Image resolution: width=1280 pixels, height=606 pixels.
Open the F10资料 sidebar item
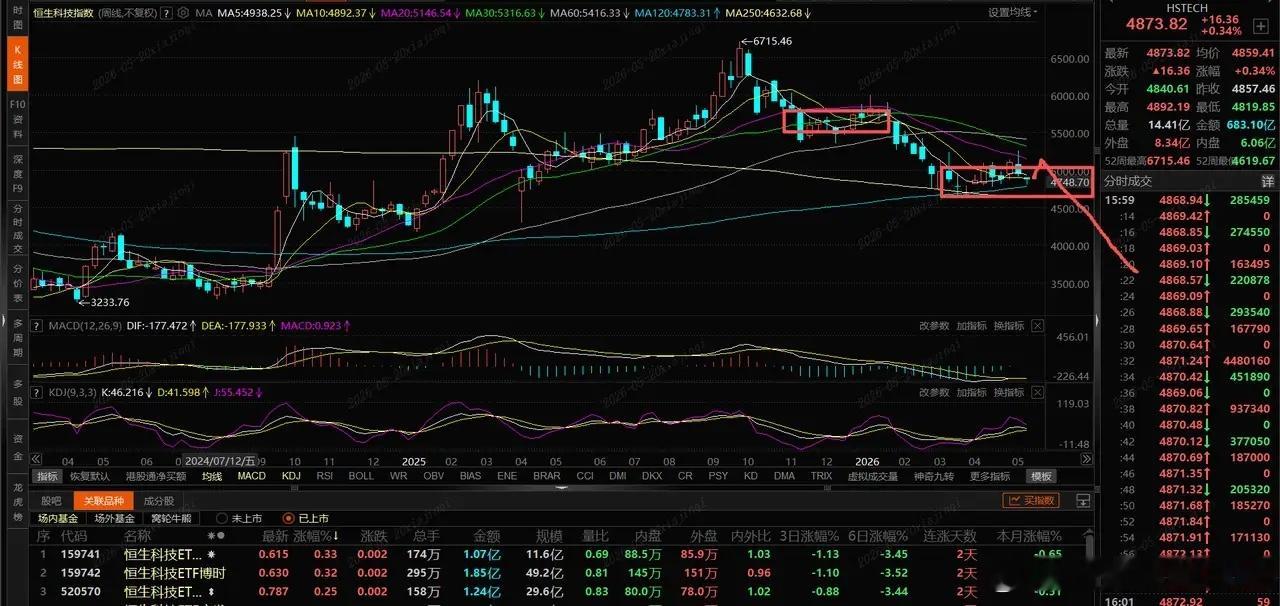17,118
